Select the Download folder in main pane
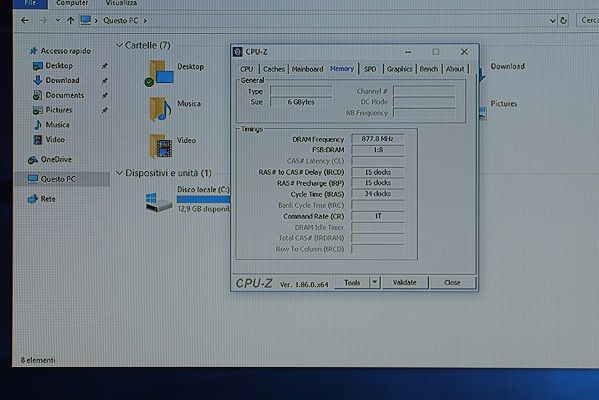Screen dimensions: 599x400 coord(507,66)
